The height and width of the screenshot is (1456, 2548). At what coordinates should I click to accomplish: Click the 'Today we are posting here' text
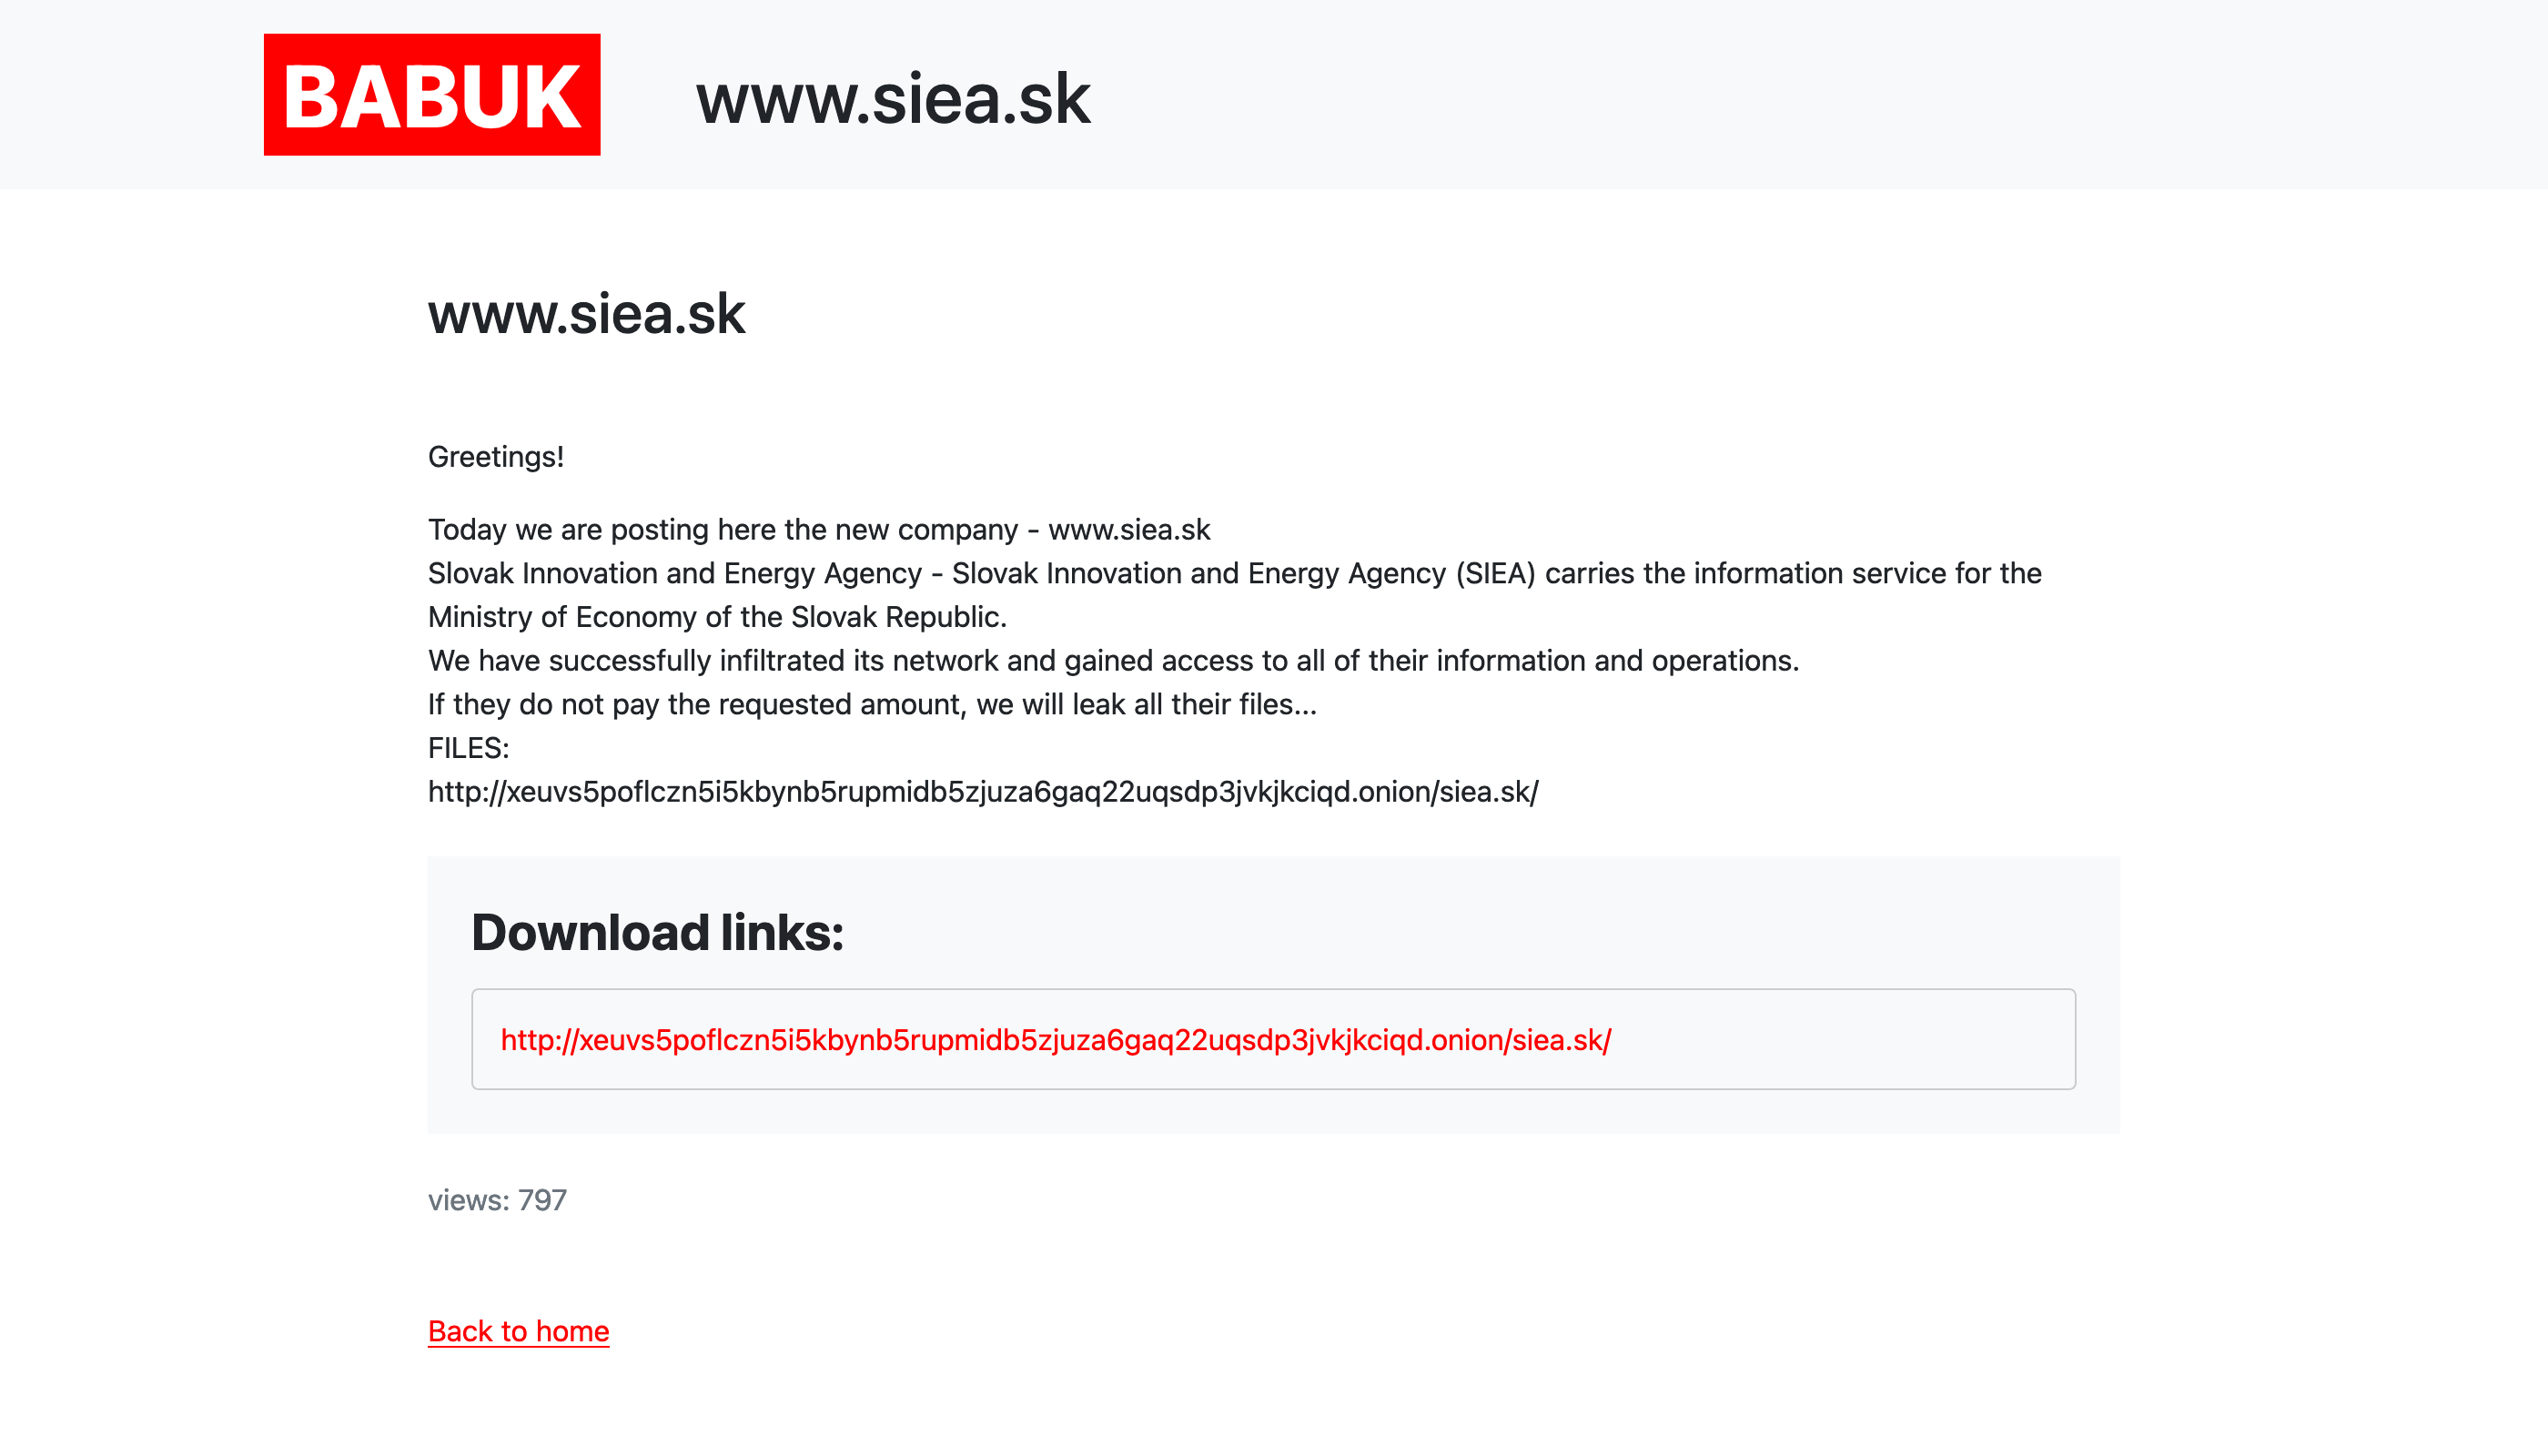(x=722, y=530)
